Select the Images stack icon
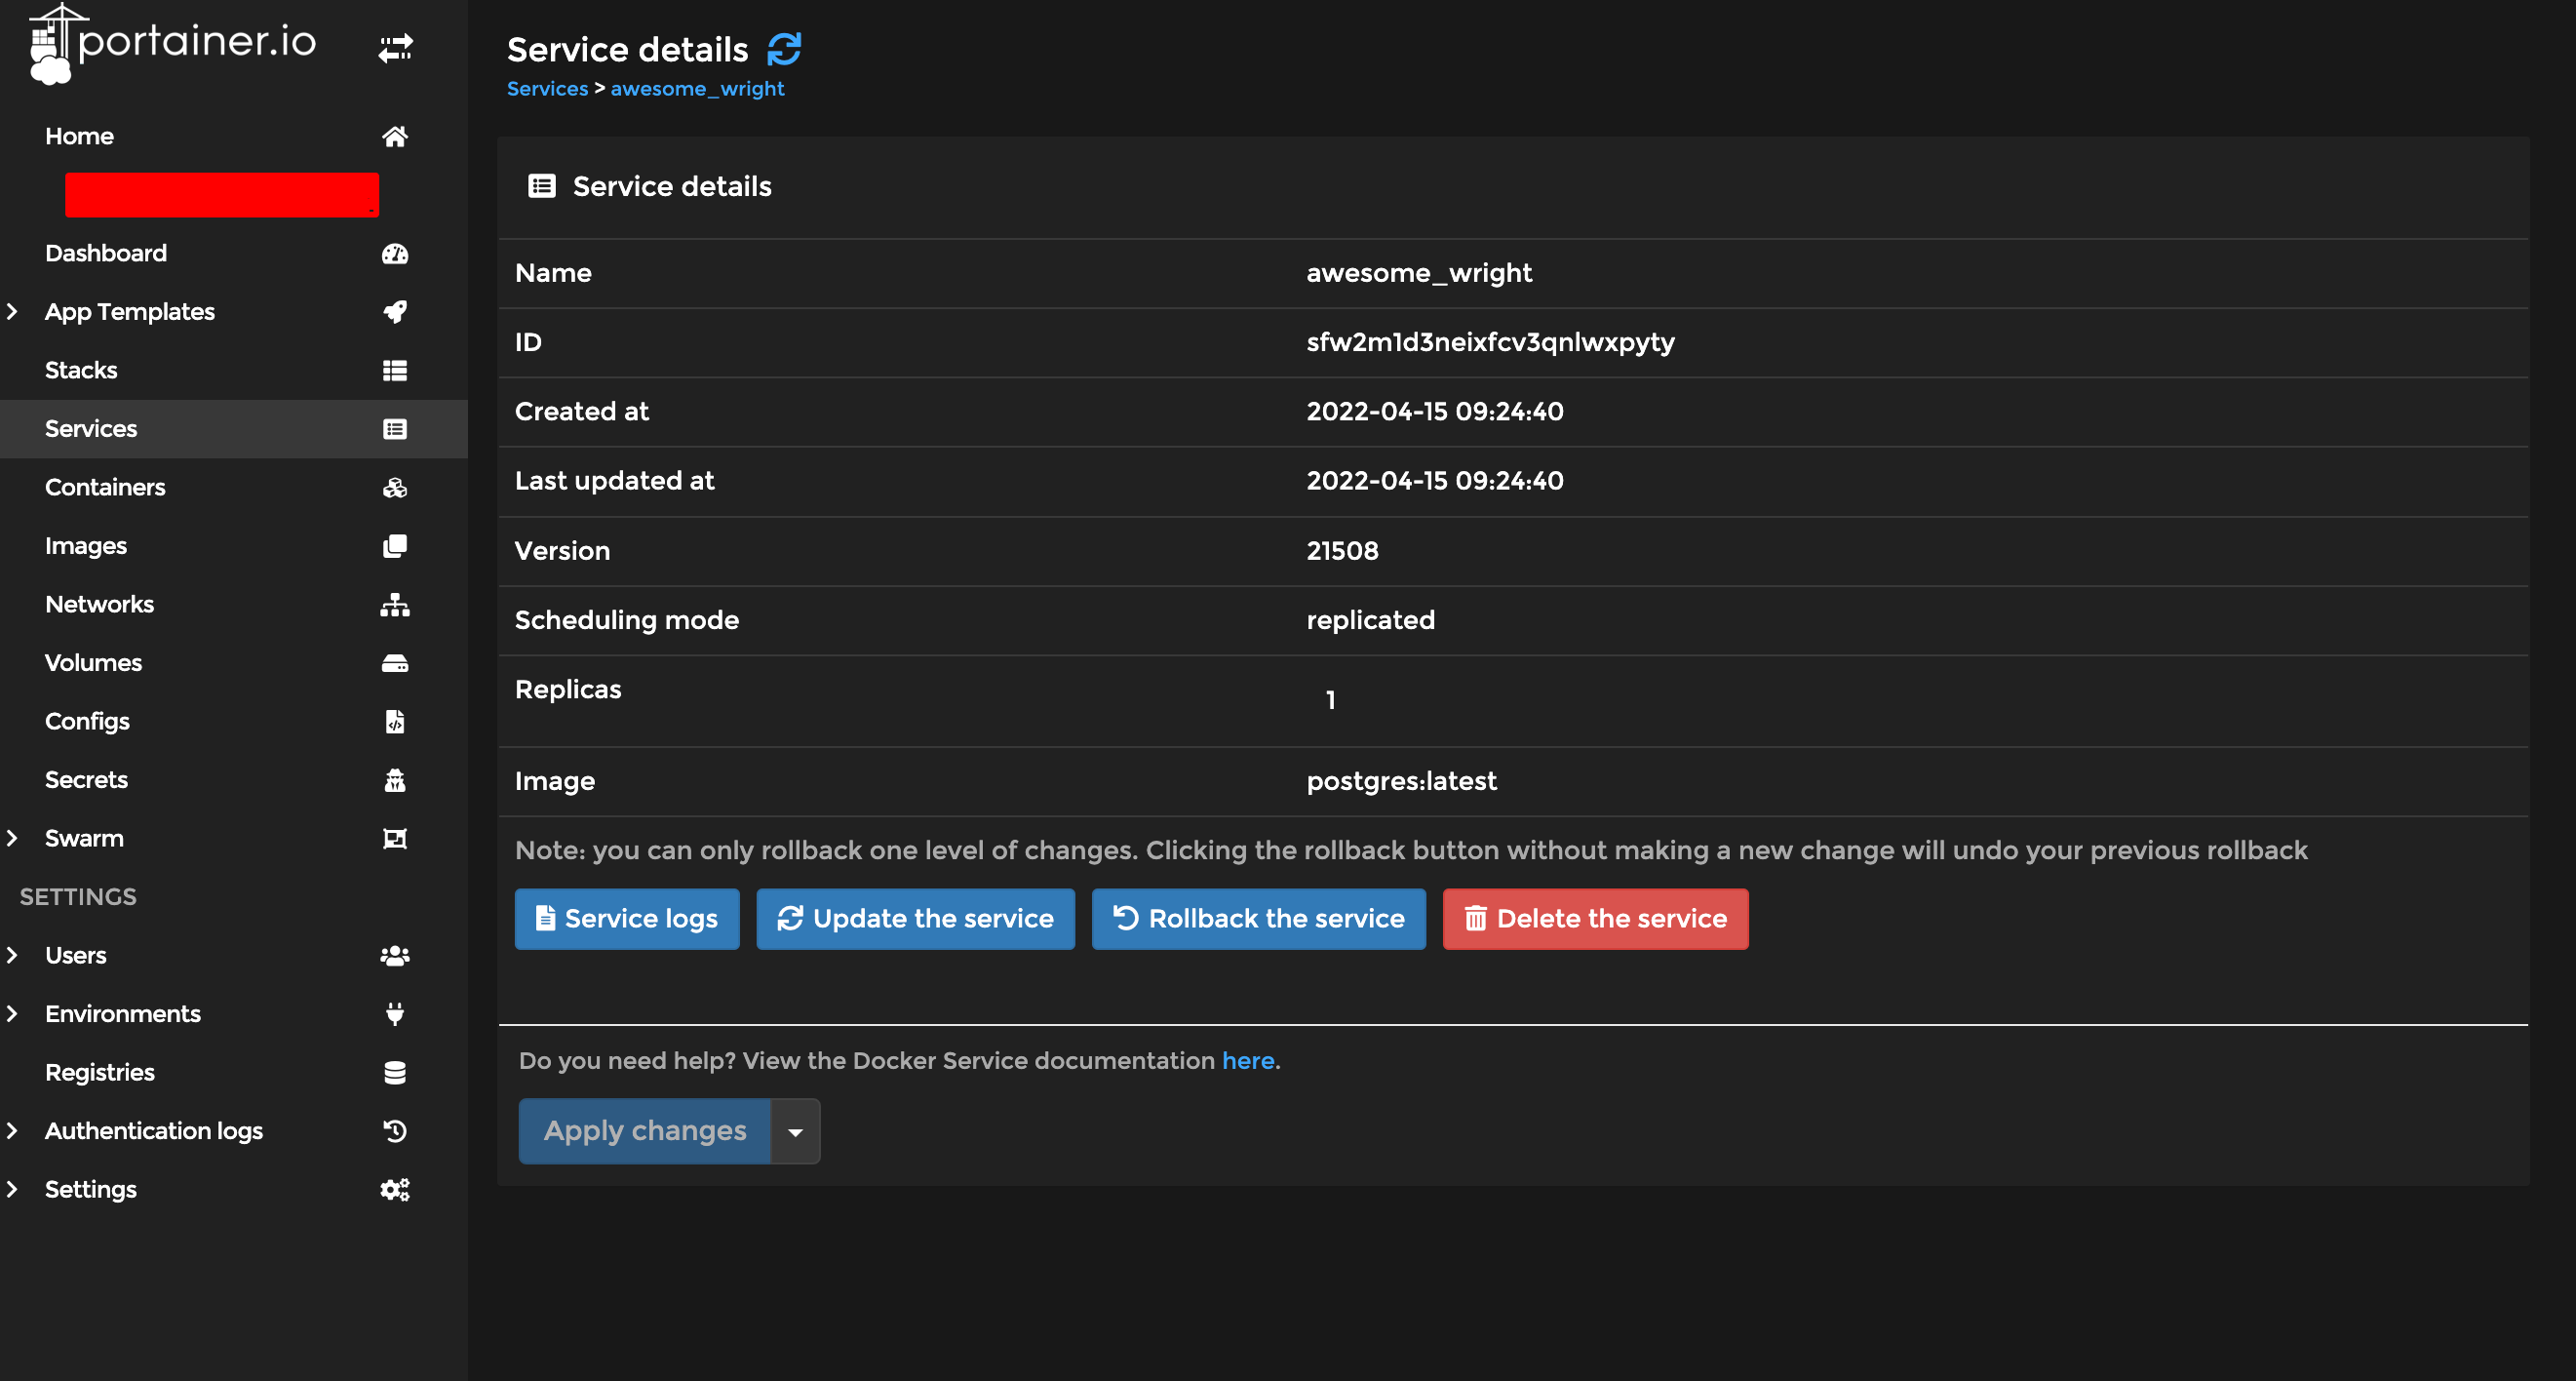Screen dimensions: 2576x1381 pyautogui.click(x=395, y=545)
